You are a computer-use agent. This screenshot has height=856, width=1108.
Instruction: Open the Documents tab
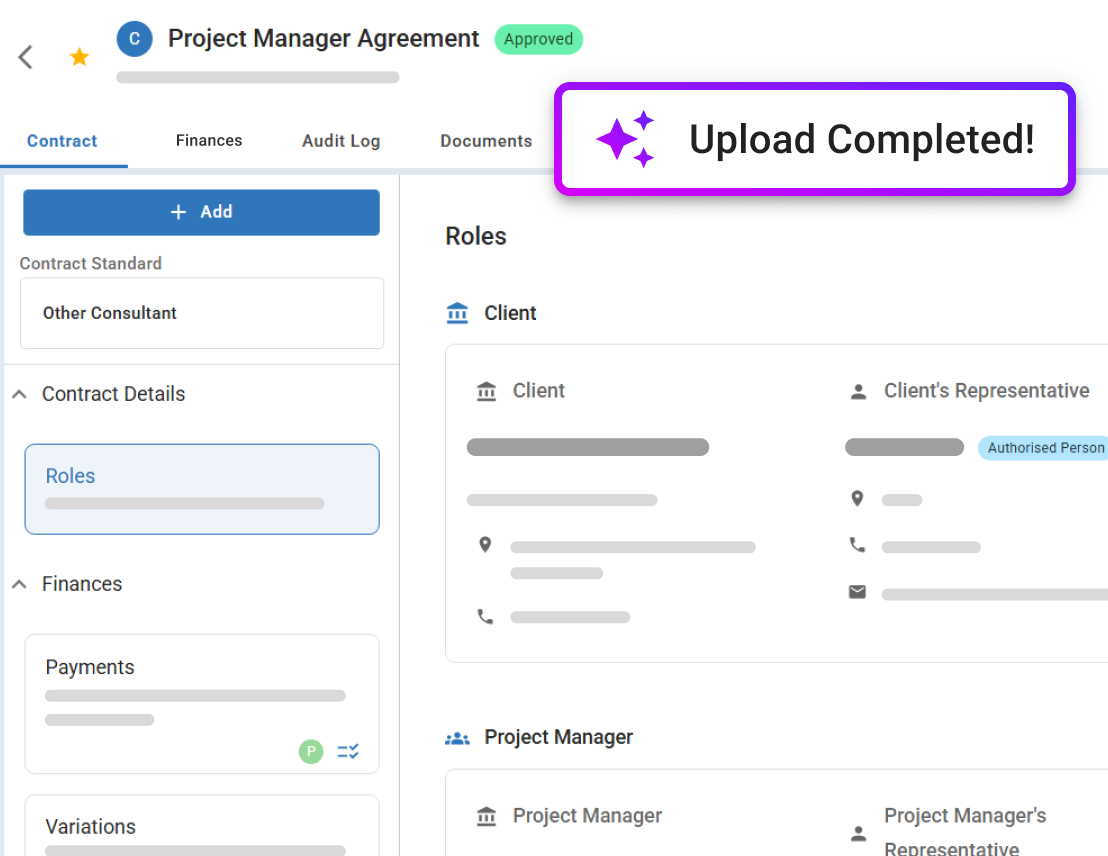pyautogui.click(x=485, y=141)
